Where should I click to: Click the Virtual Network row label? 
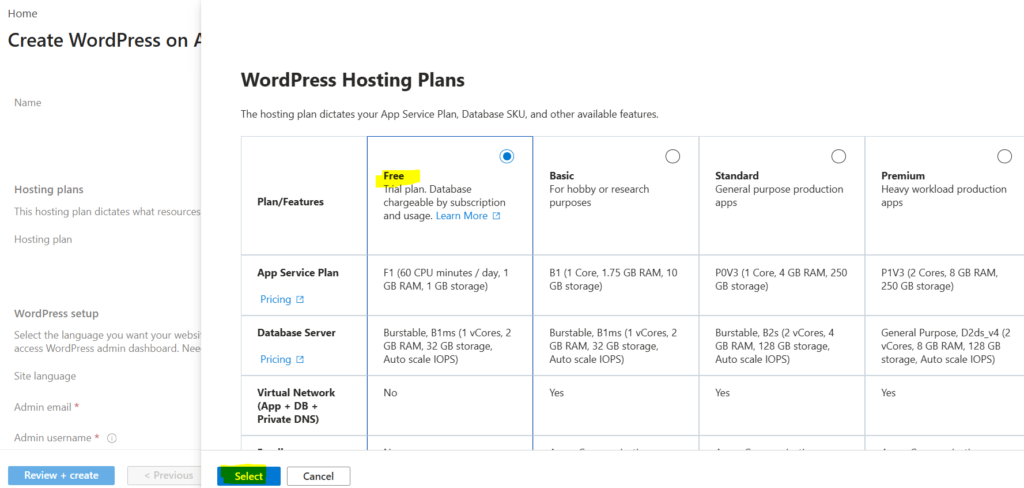tap(296, 406)
